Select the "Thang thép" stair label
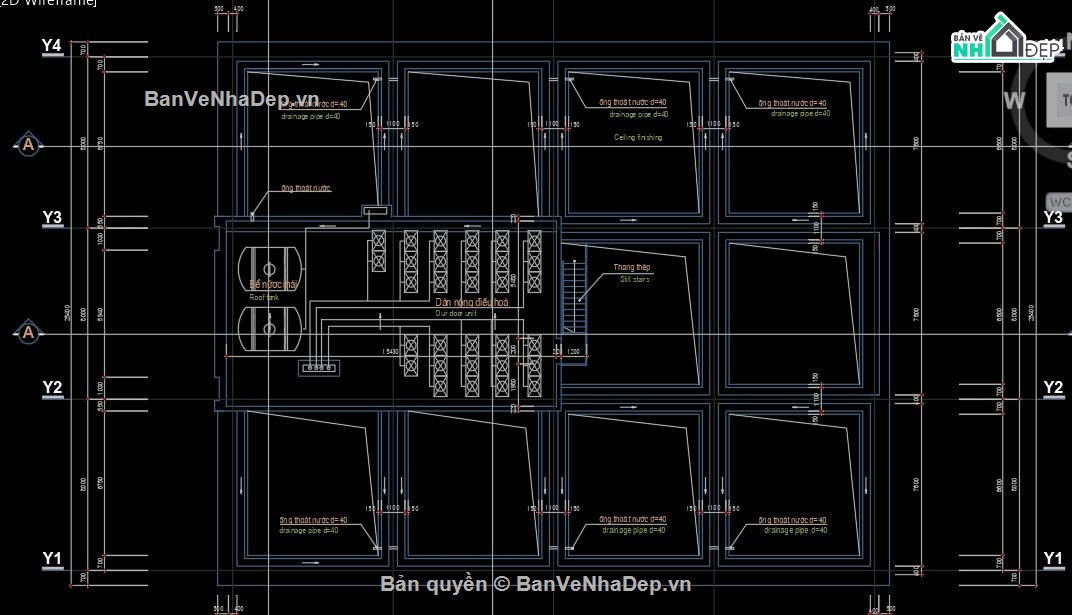1072x615 pixels. click(632, 267)
